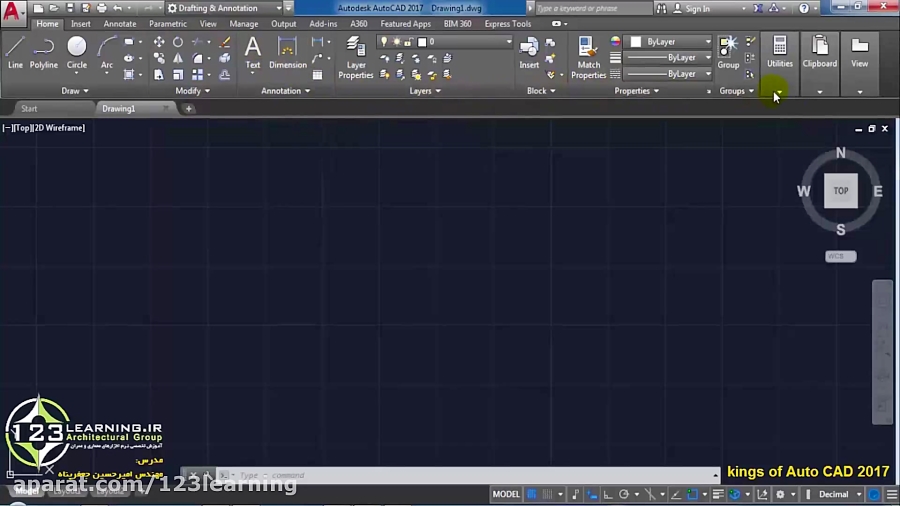The width and height of the screenshot is (900, 506).
Task: Insert a Table from Annotation panel
Action: point(317,75)
